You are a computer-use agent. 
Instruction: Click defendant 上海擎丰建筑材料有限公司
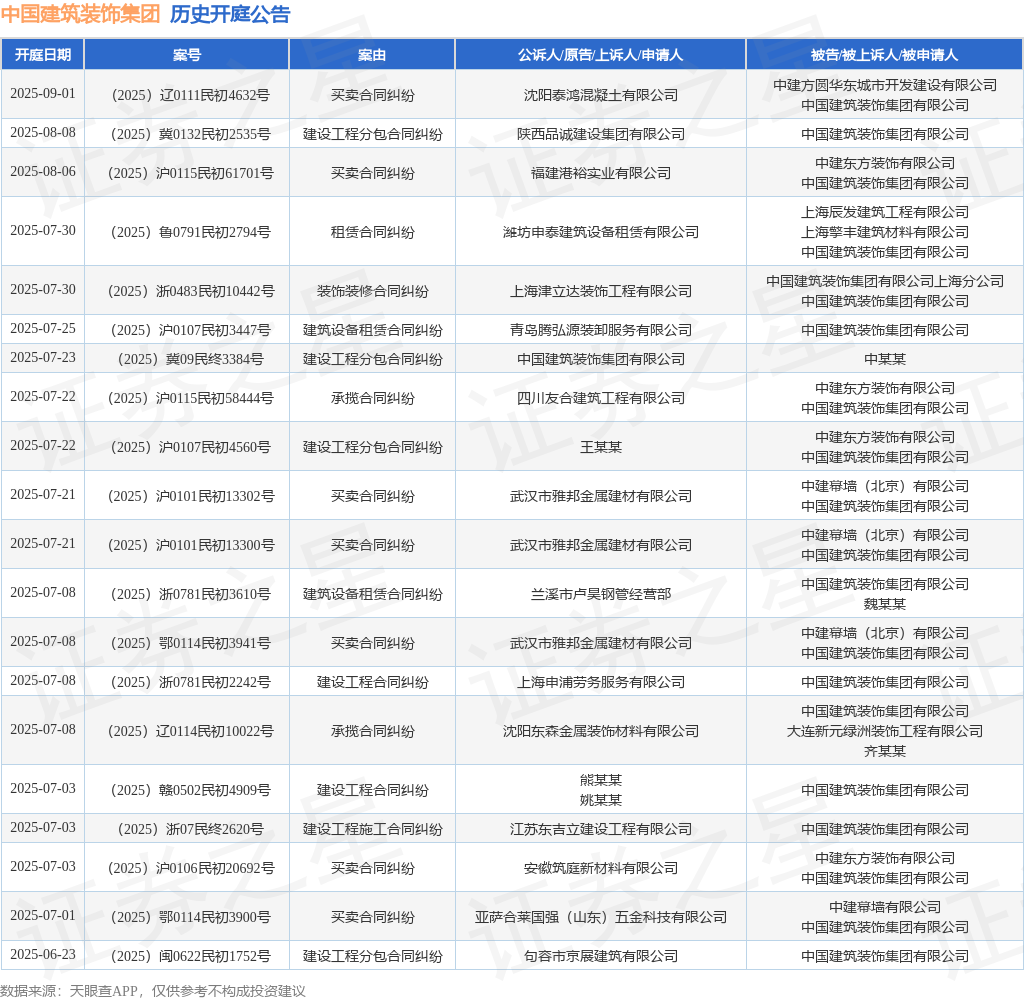click(885, 232)
